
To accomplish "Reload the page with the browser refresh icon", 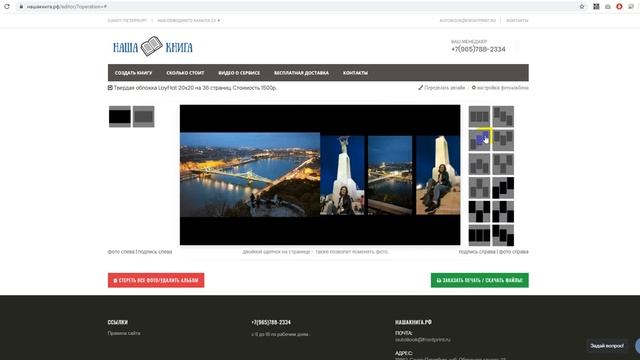I will (7, 7).
